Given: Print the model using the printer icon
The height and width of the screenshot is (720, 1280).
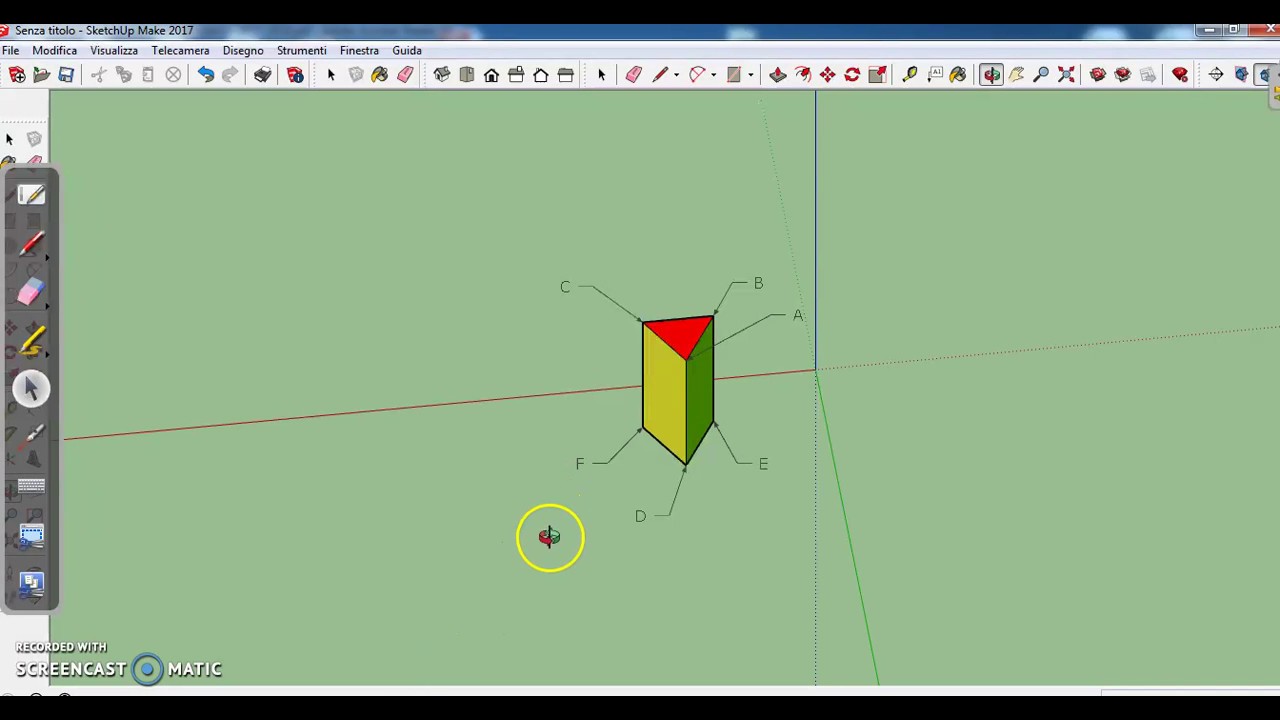Looking at the screenshot, I should pos(263,75).
